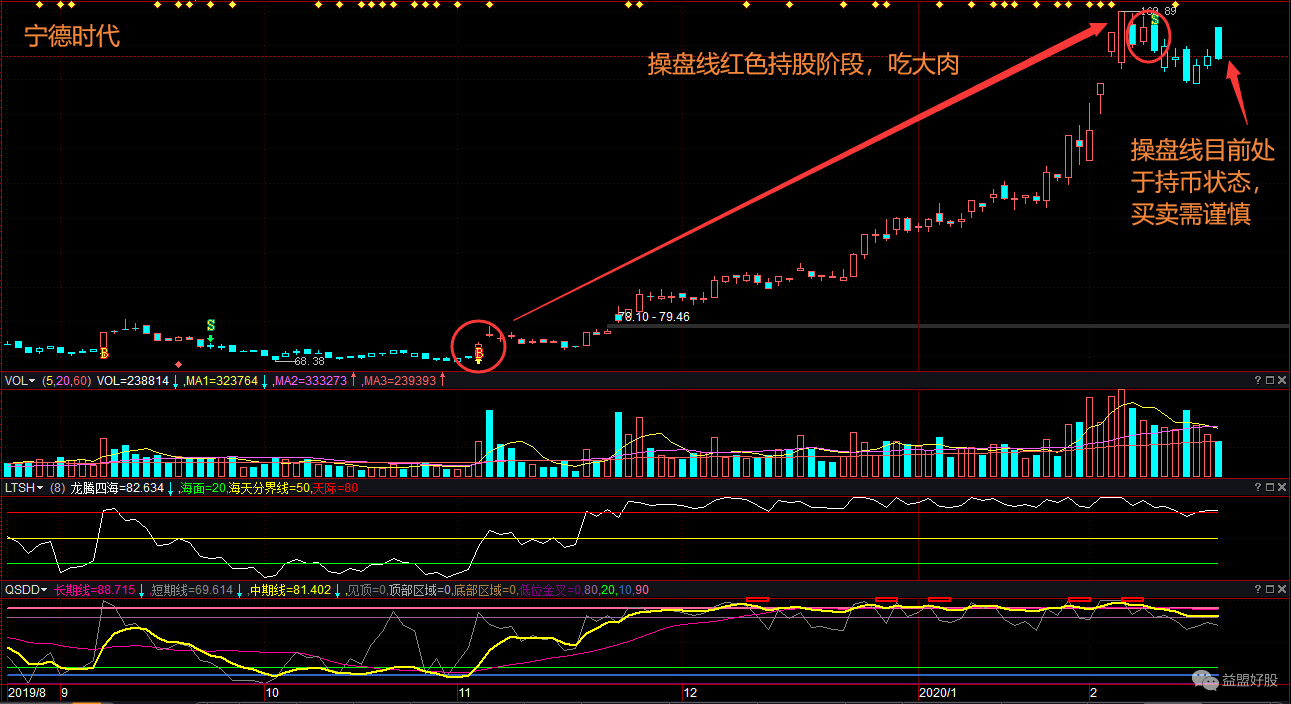Click the help icon in LTSH panel
This screenshot has height=704, width=1291.
click(1257, 487)
